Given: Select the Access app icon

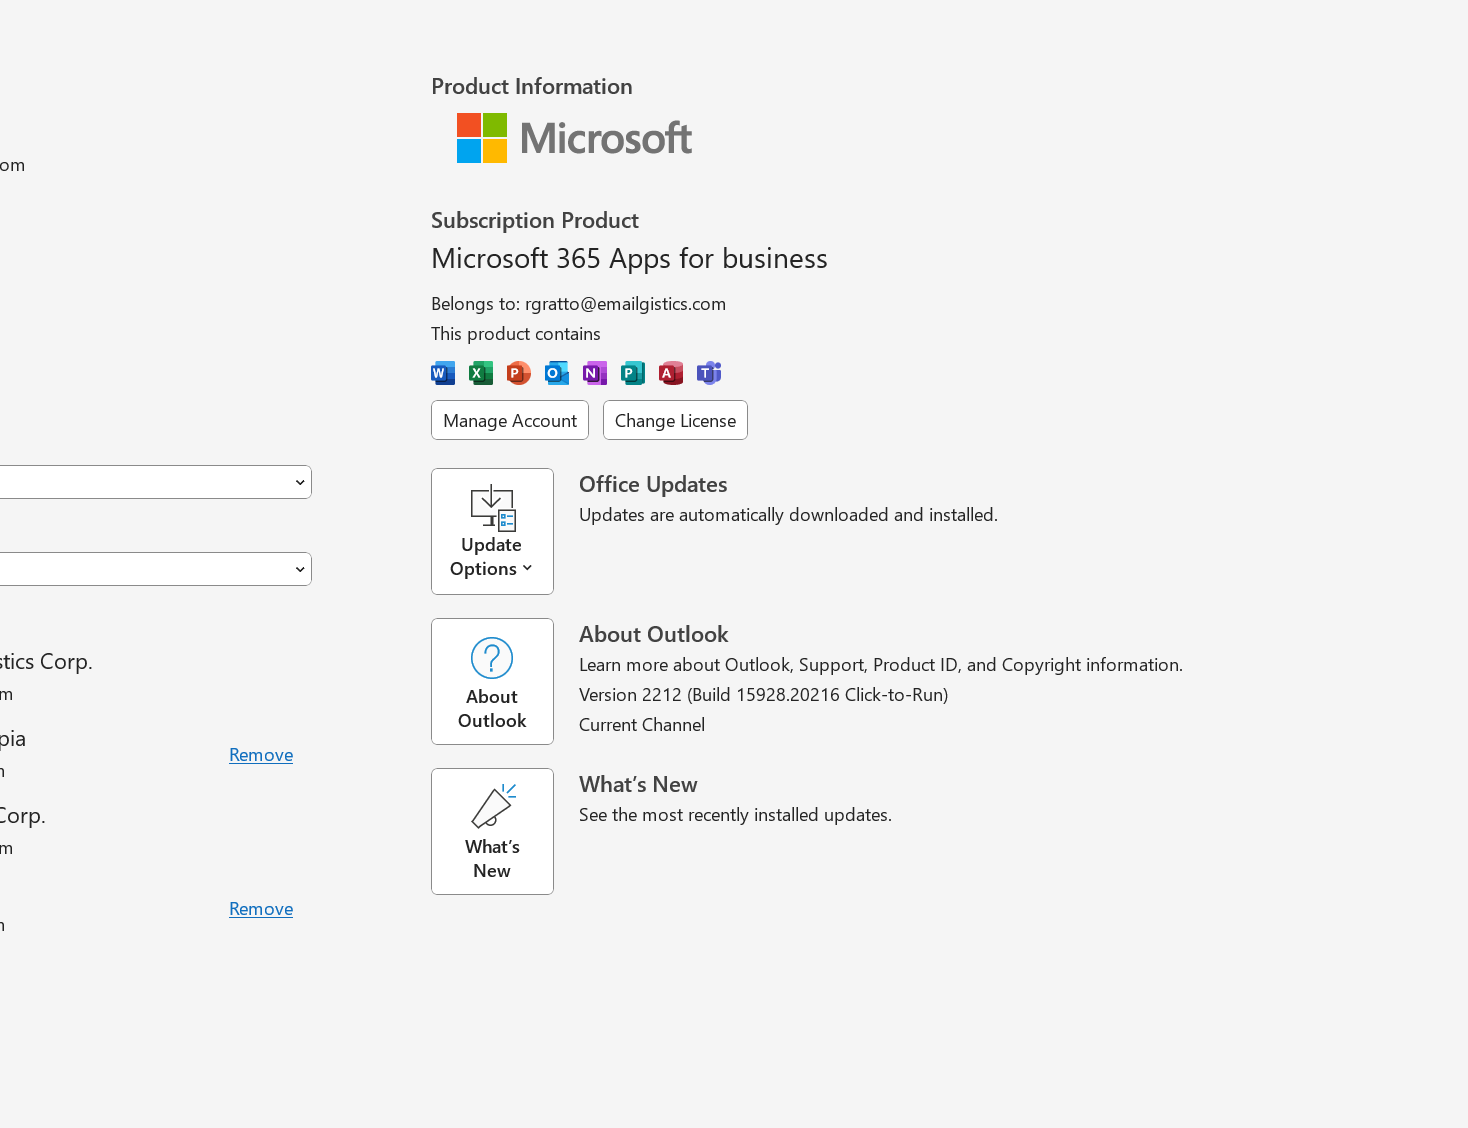Looking at the screenshot, I should (x=670, y=372).
